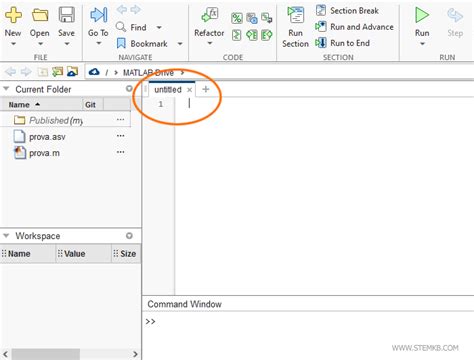This screenshot has width=474, height=360.
Task: Expand the chevron after MATLAB Drive
Action: [x=182, y=72]
